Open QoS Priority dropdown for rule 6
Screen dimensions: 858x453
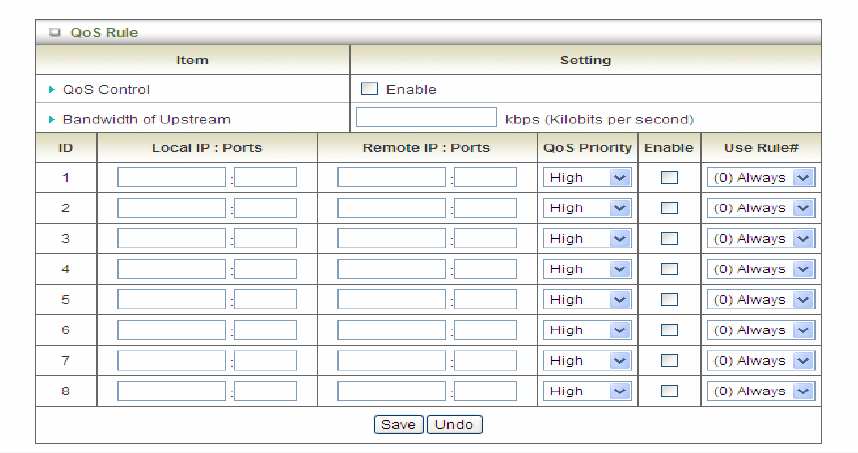(x=586, y=330)
